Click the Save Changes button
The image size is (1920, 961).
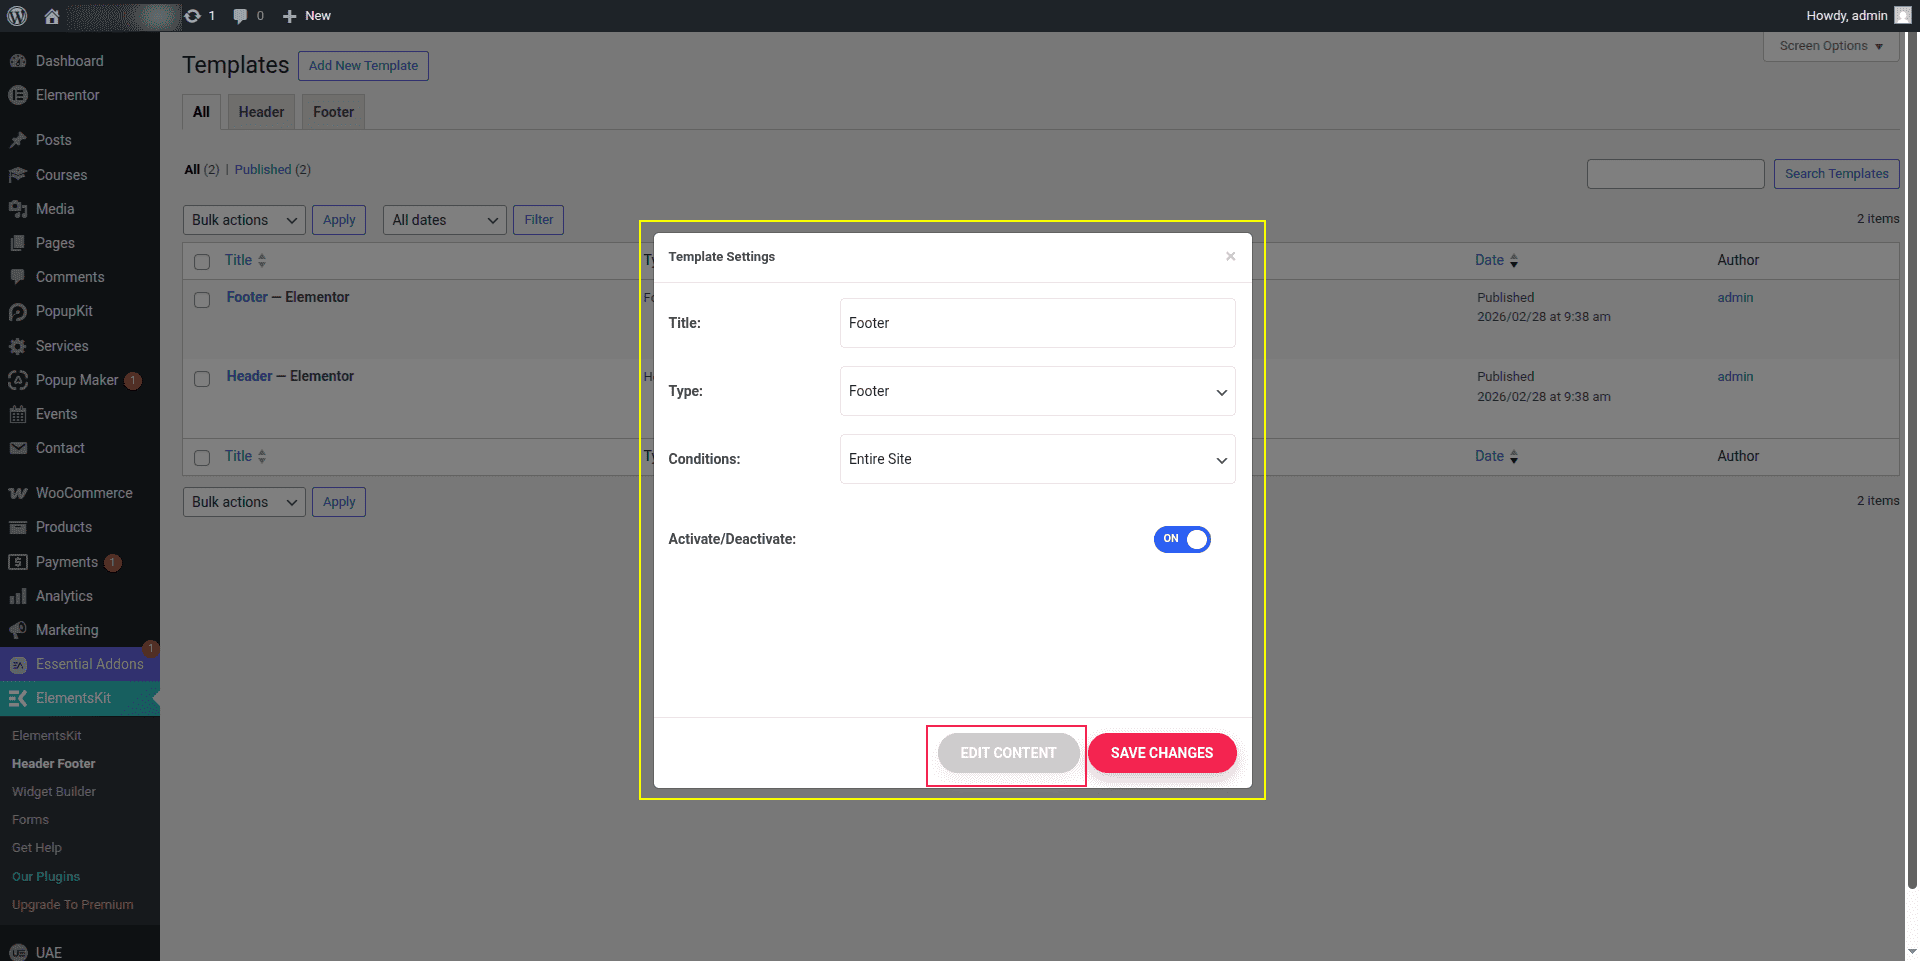(x=1161, y=753)
